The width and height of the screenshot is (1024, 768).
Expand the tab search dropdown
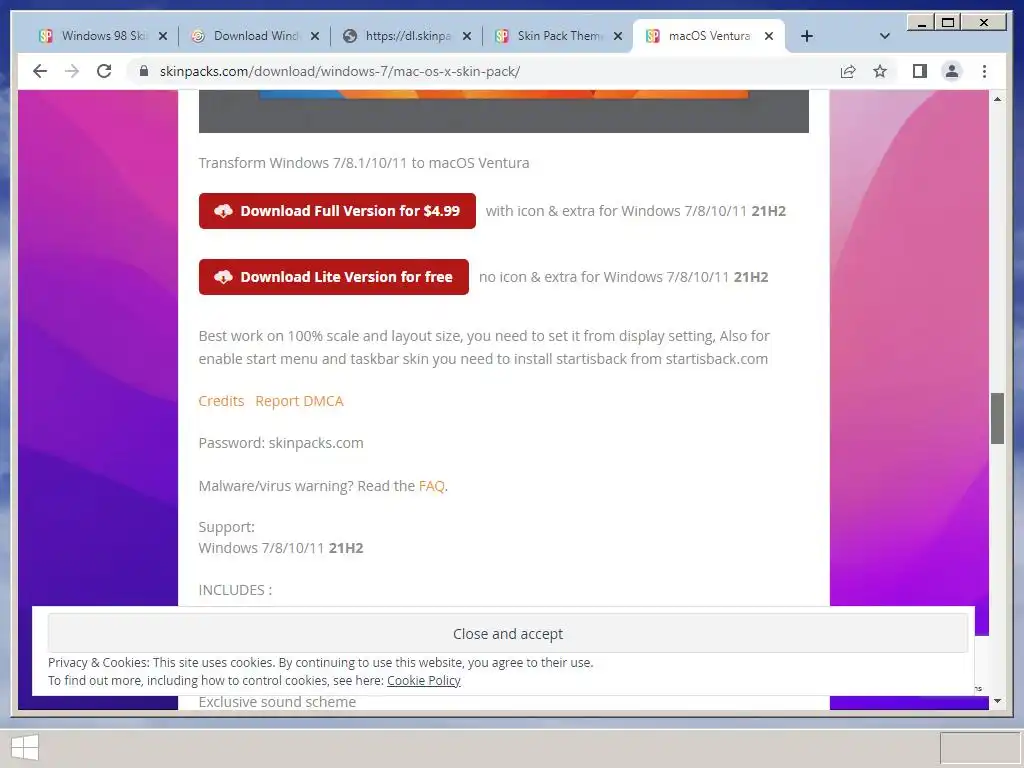885,36
